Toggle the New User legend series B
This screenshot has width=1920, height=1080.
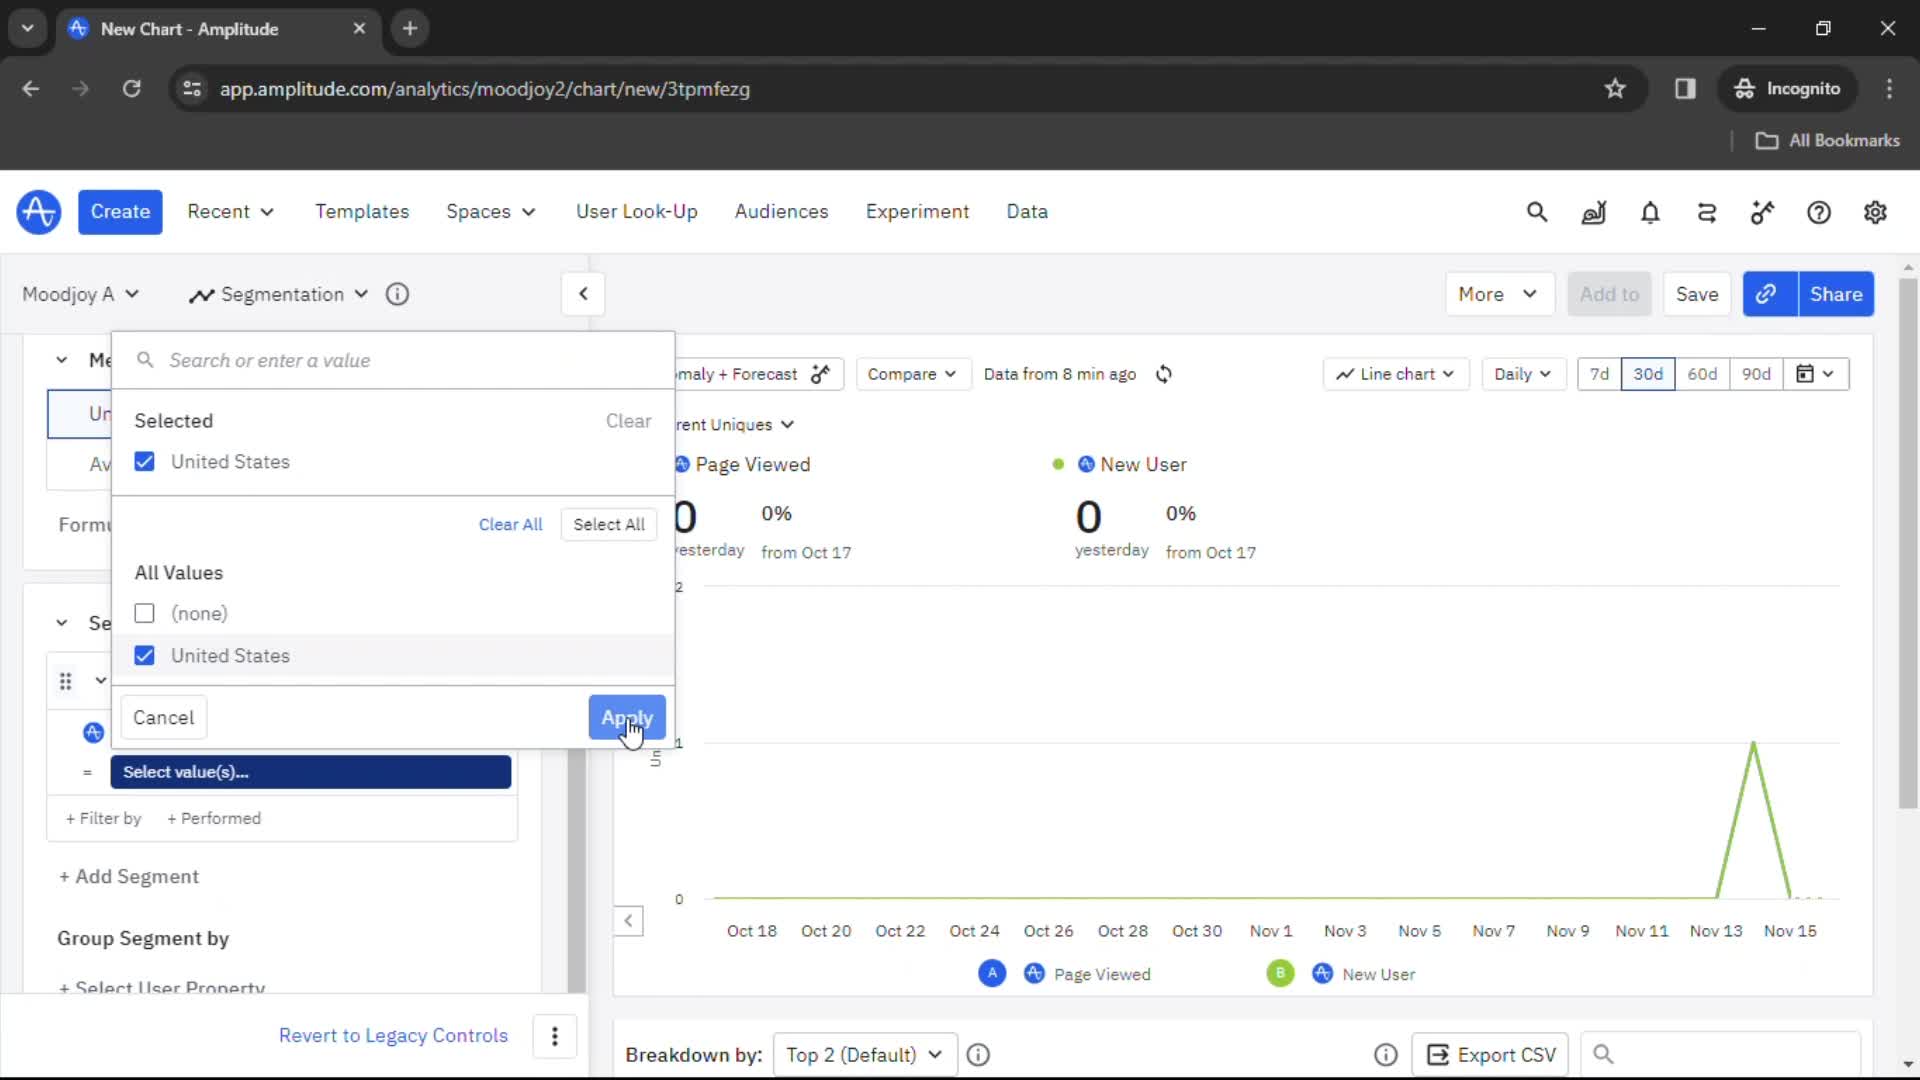[x=1342, y=974]
